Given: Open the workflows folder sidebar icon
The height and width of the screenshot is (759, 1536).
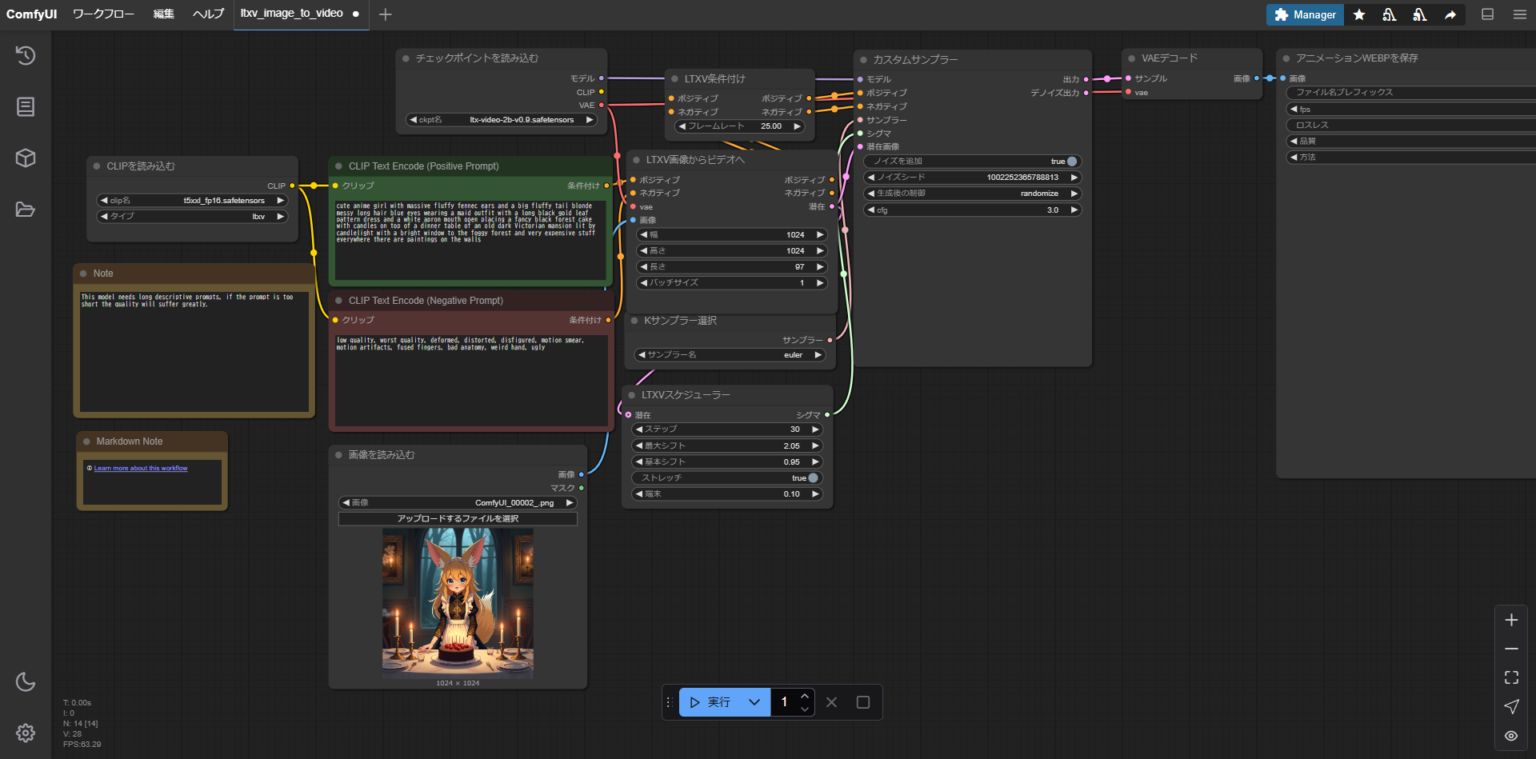Looking at the screenshot, I should (x=26, y=209).
